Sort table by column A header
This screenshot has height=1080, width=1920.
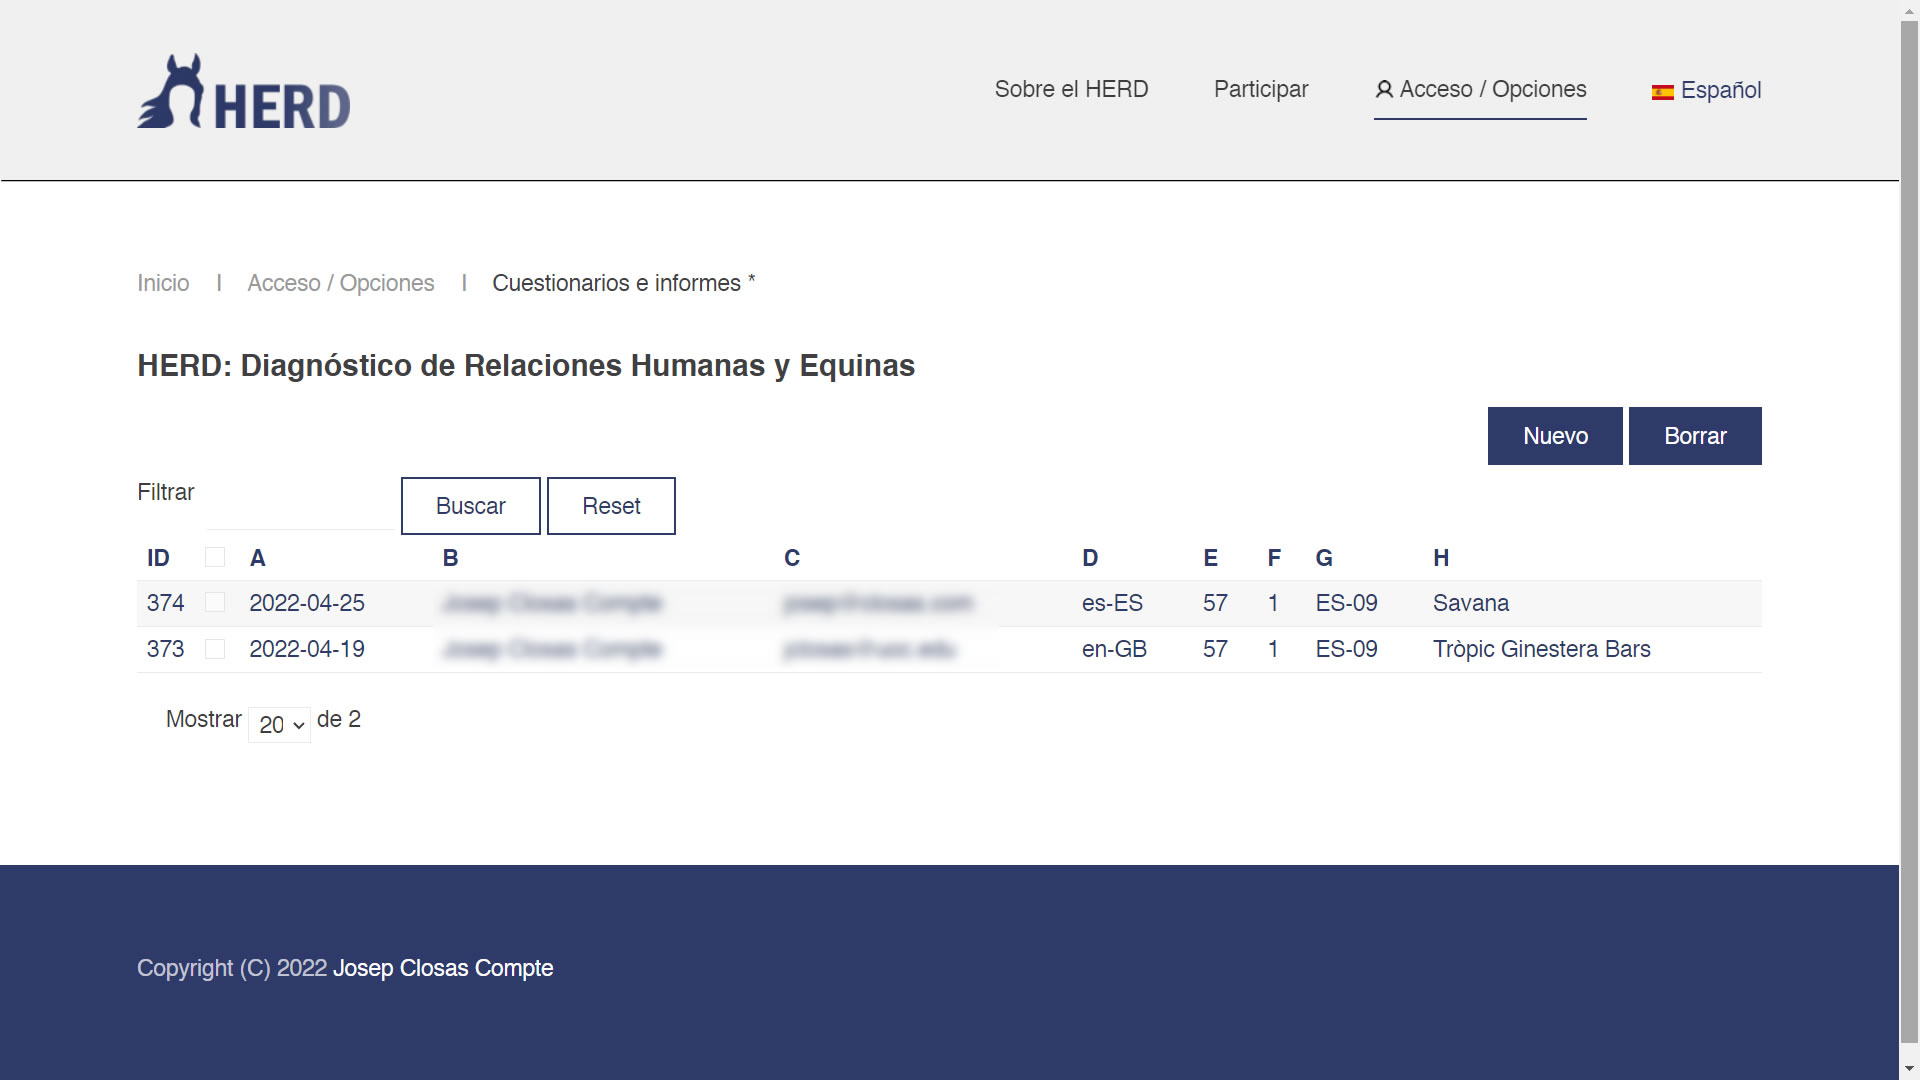[257, 558]
